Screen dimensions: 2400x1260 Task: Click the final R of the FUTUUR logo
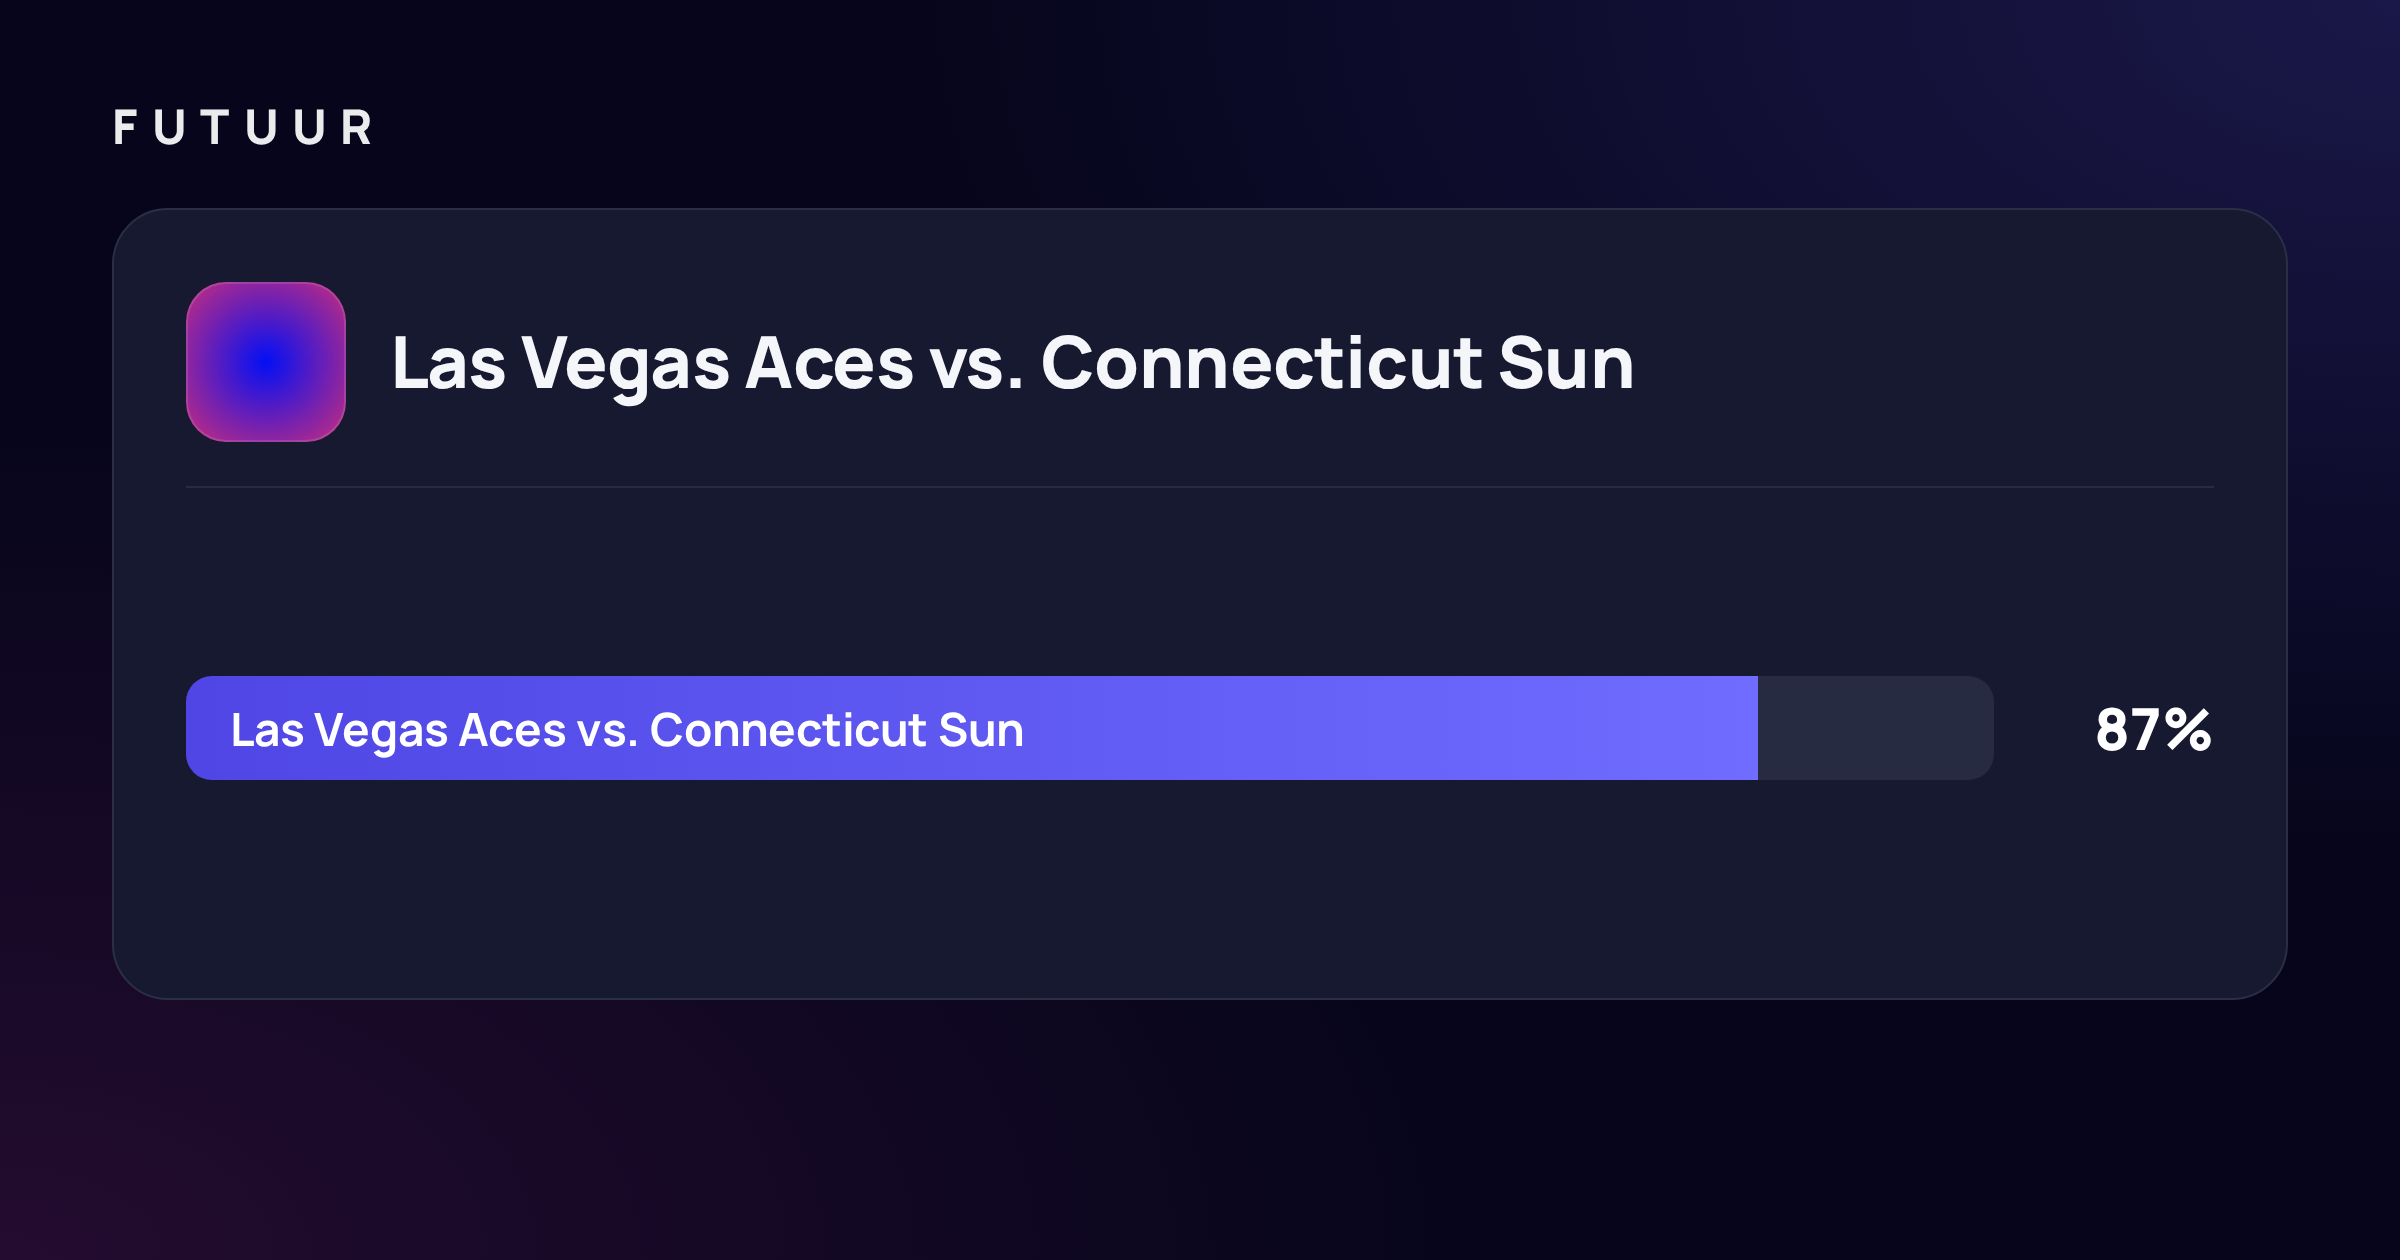point(357,128)
